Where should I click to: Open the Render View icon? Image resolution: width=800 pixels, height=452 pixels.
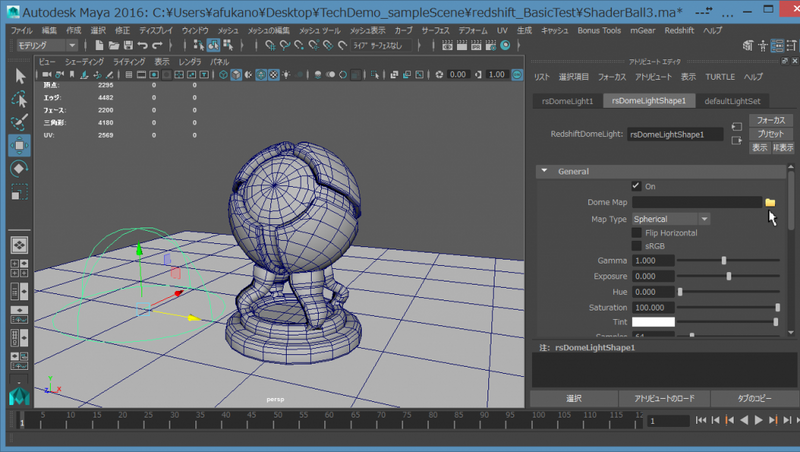[x=447, y=45]
